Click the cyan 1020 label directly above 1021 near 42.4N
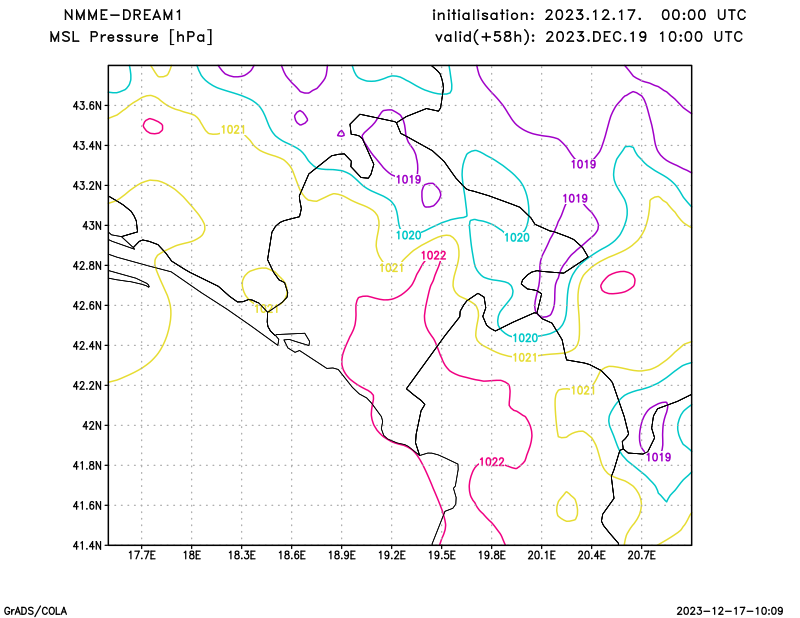This screenshot has height=618, width=800. tap(525, 338)
